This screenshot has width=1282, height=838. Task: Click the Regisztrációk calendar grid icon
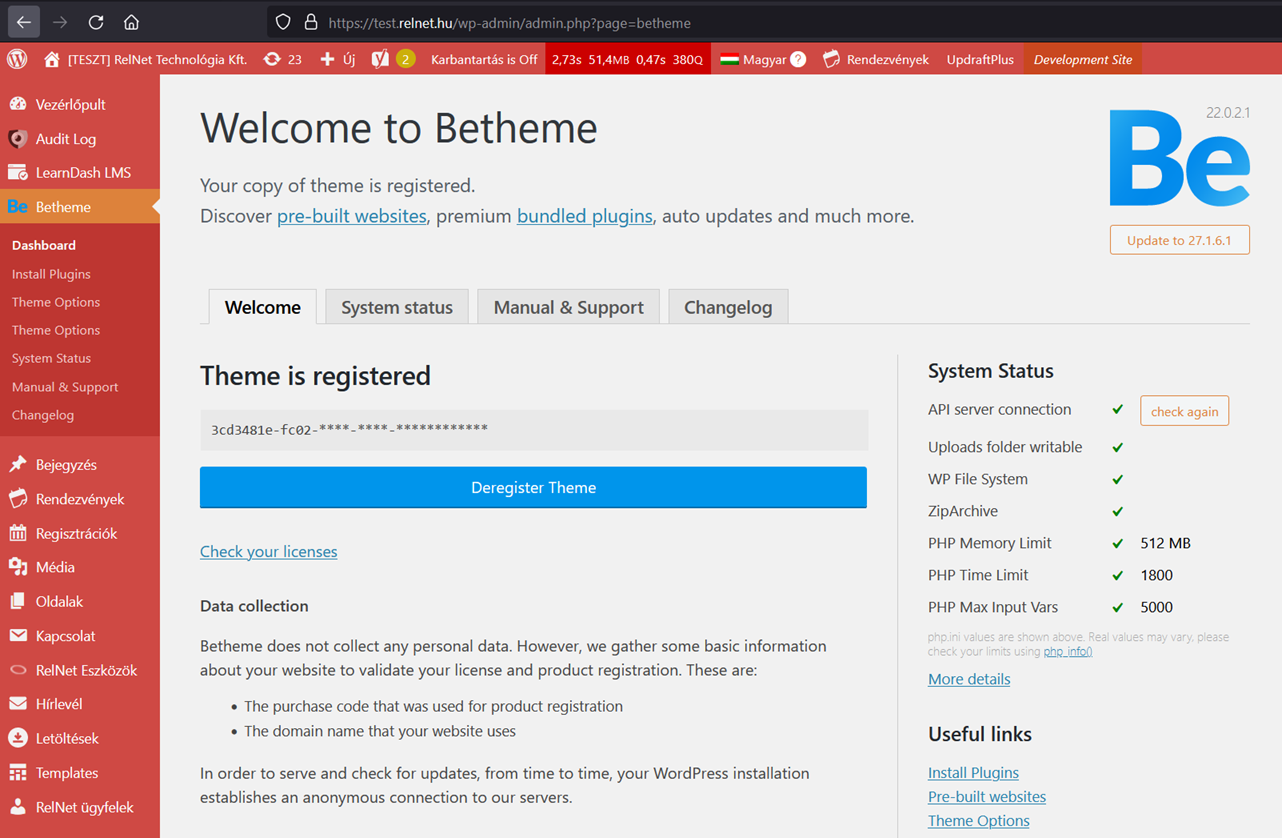(18, 533)
